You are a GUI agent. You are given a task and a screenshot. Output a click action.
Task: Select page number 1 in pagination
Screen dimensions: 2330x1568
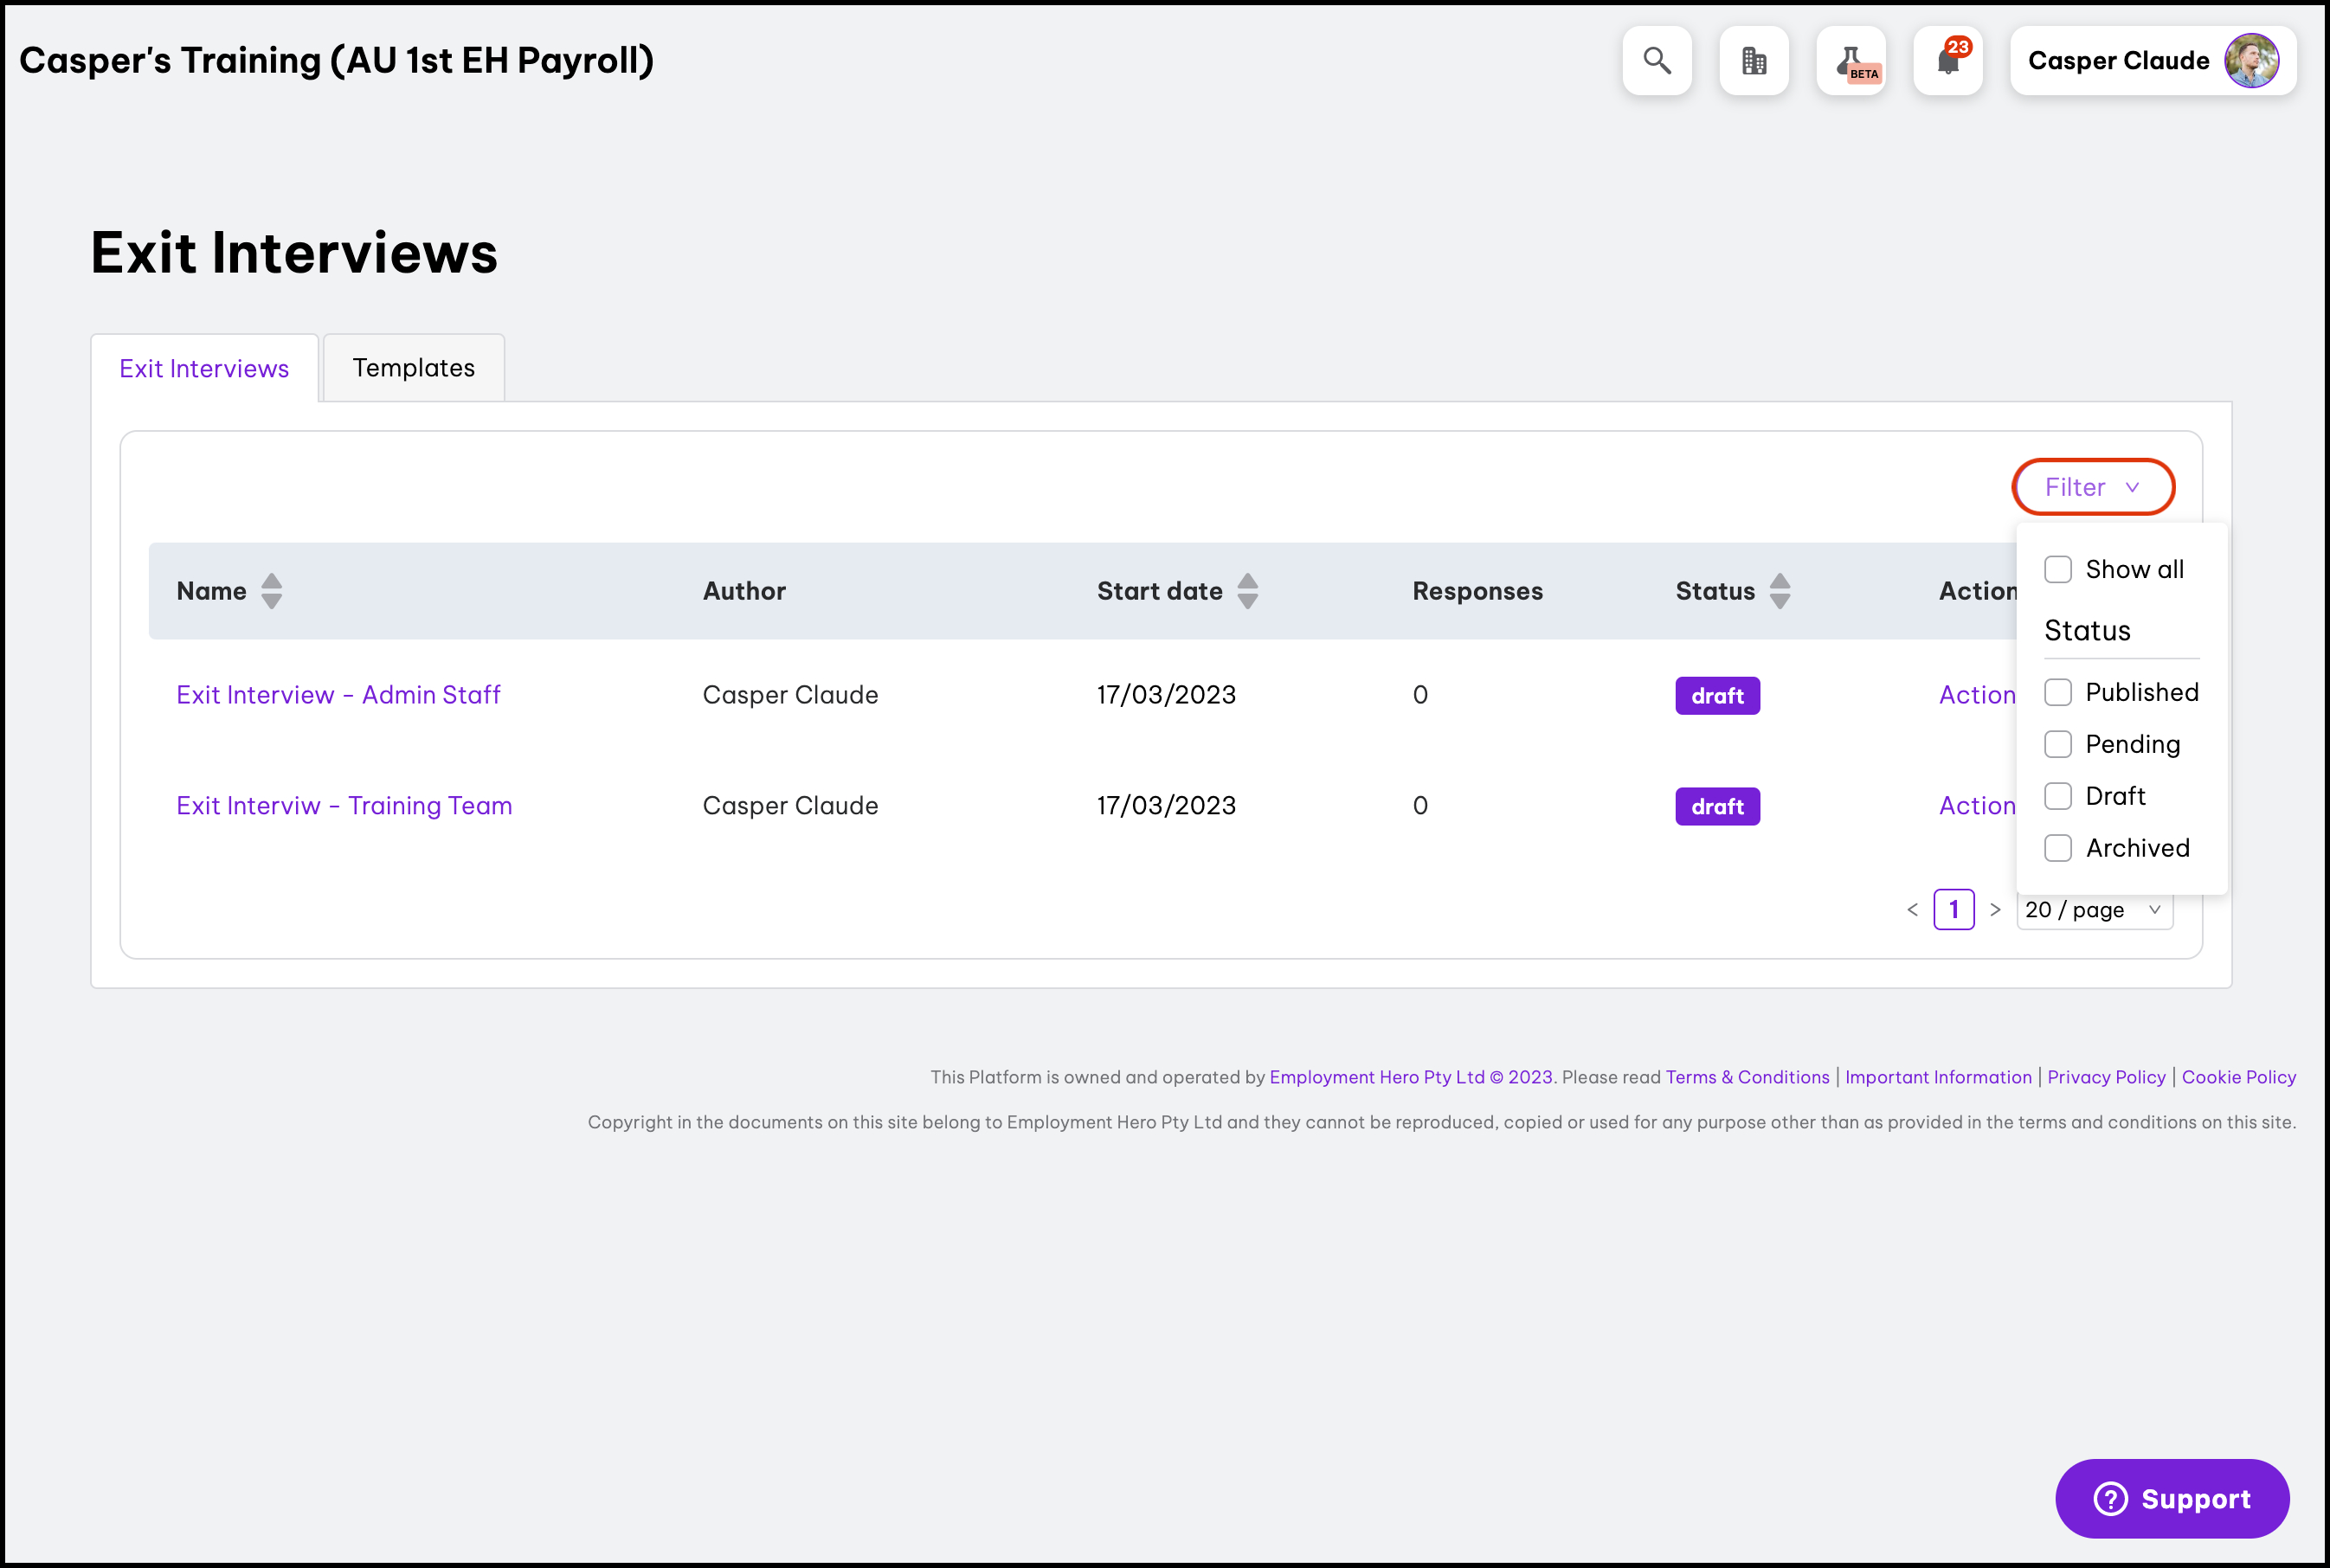1953,910
